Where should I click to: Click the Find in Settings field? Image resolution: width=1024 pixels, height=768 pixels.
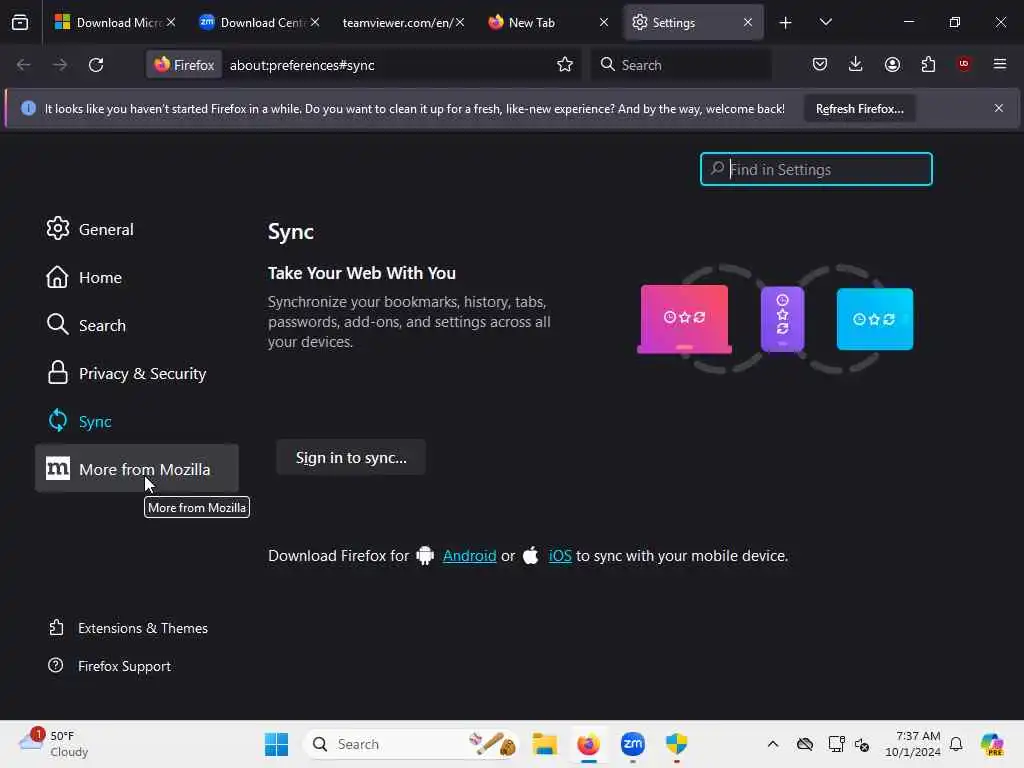tap(816, 169)
